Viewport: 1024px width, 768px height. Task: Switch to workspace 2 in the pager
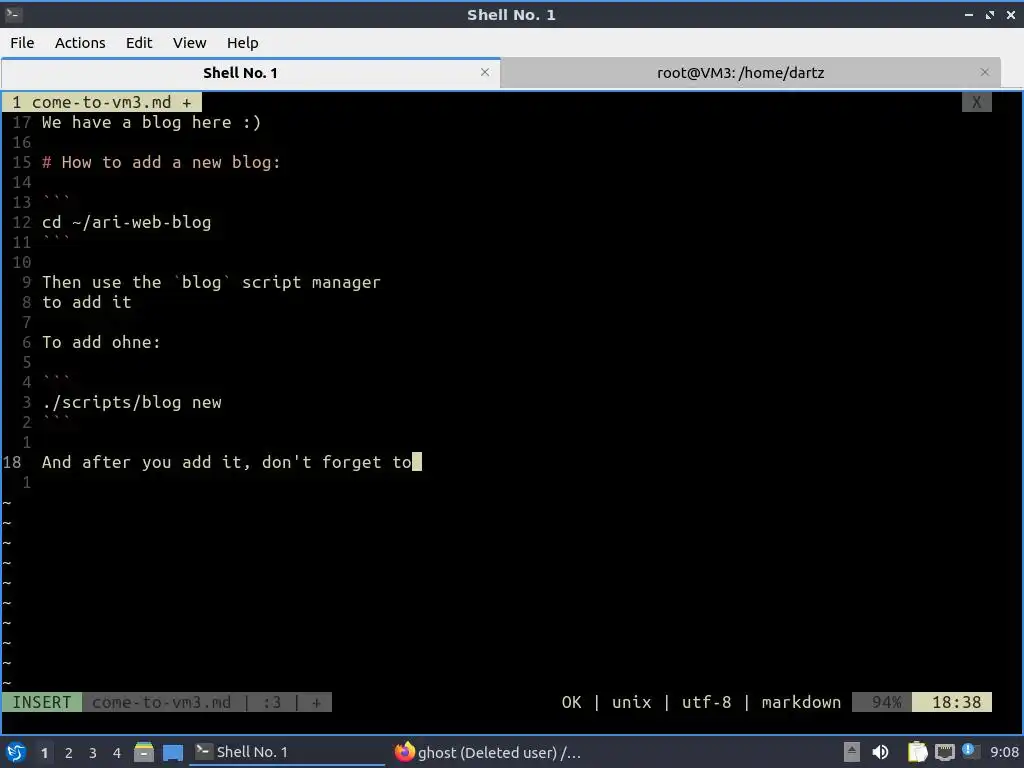pos(69,753)
